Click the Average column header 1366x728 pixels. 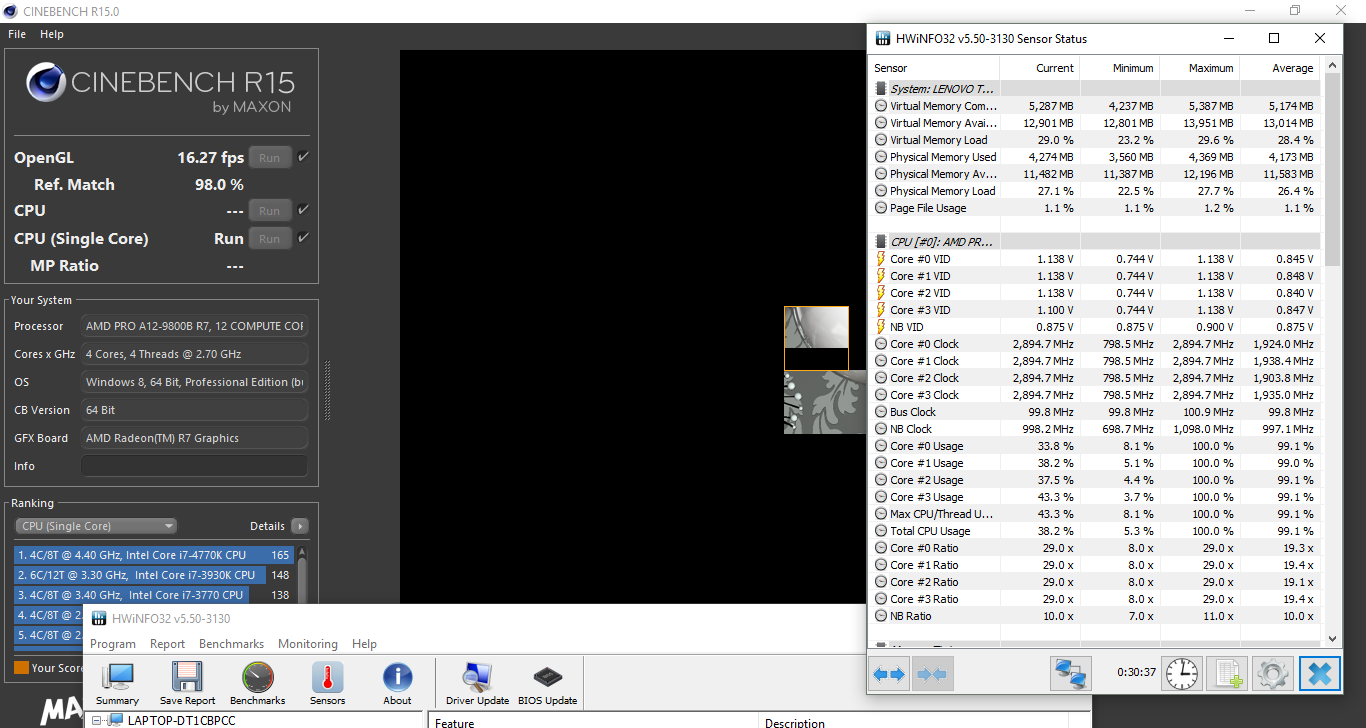[1279, 68]
